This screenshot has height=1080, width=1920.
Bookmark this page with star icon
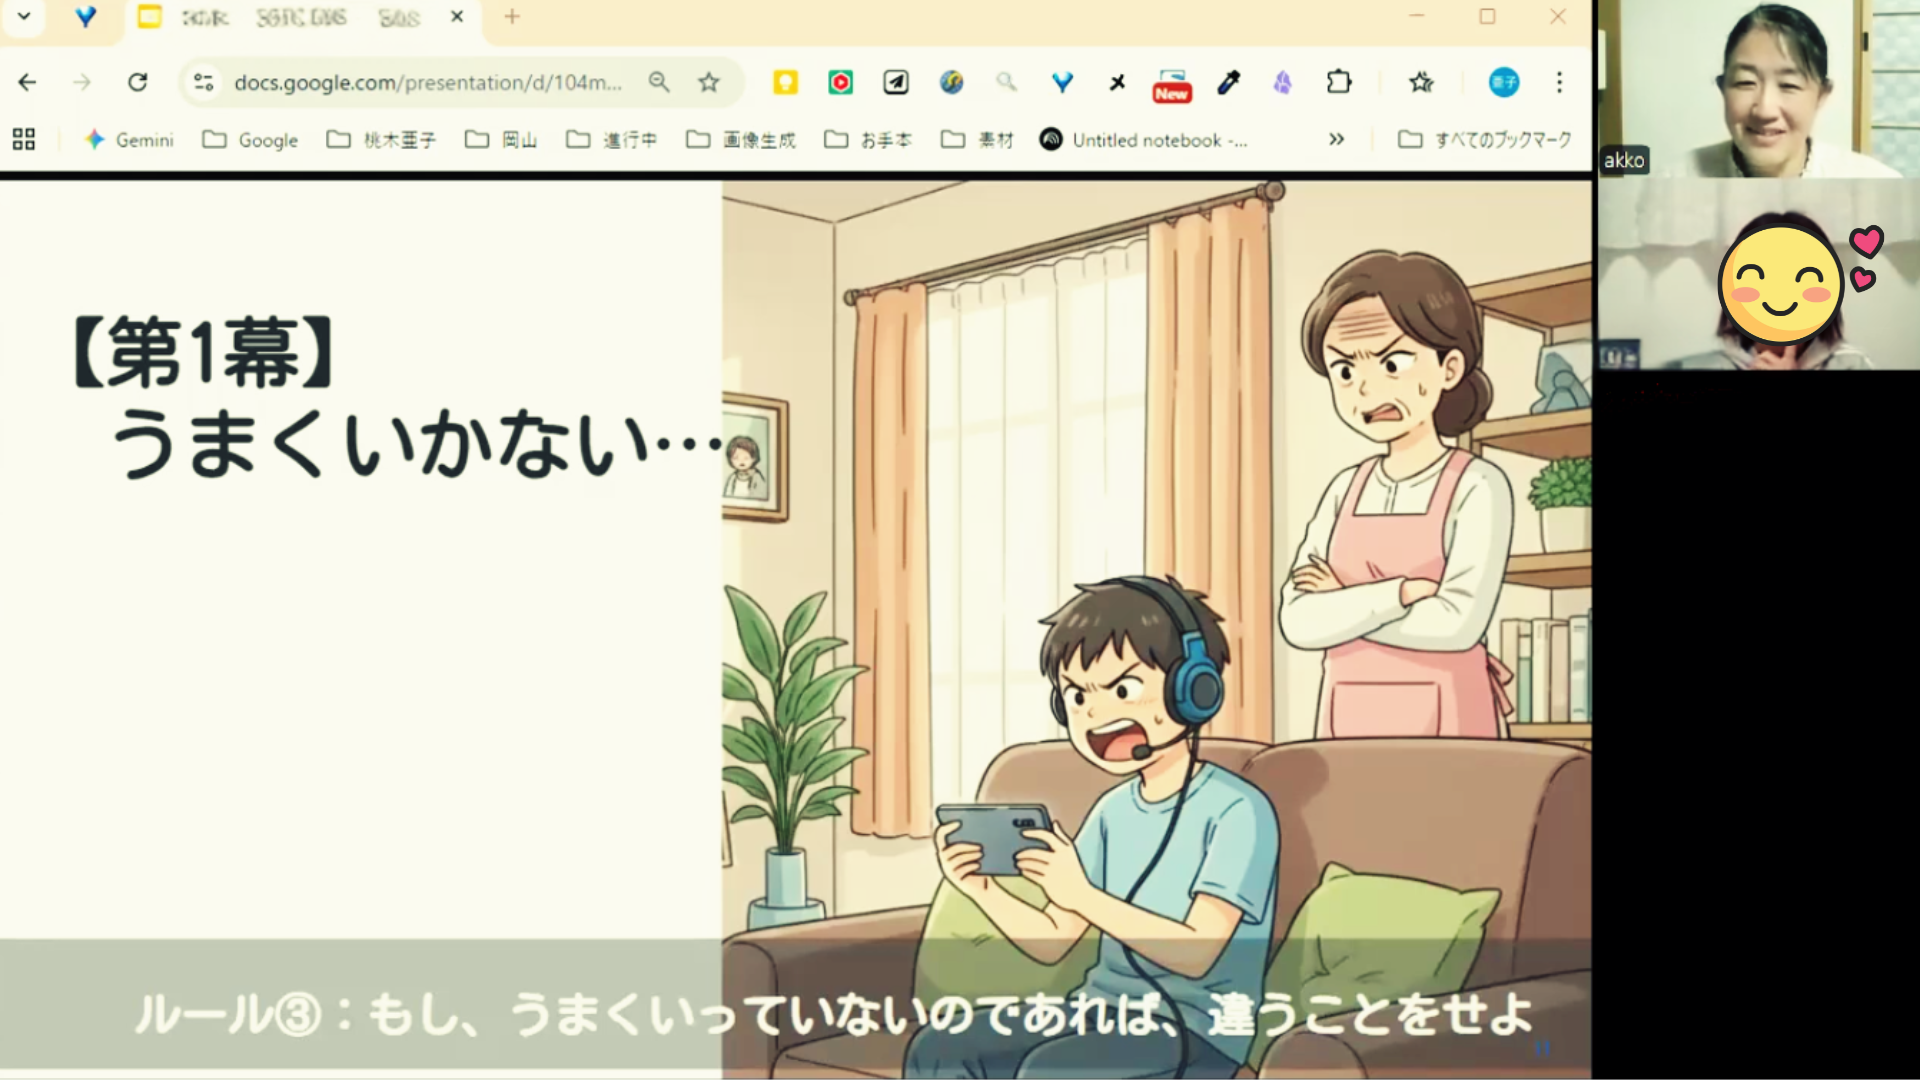709,82
